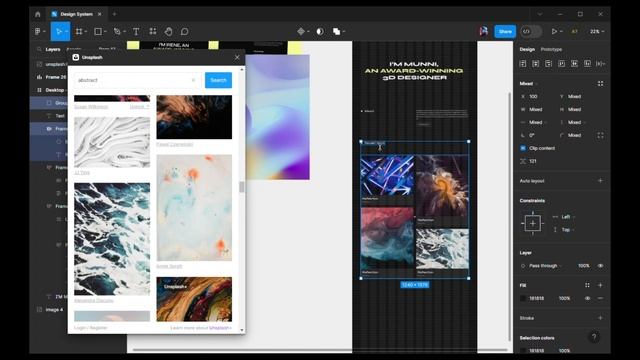Select the Rectangle shape tool
This screenshot has height=360, width=640.
point(98,31)
